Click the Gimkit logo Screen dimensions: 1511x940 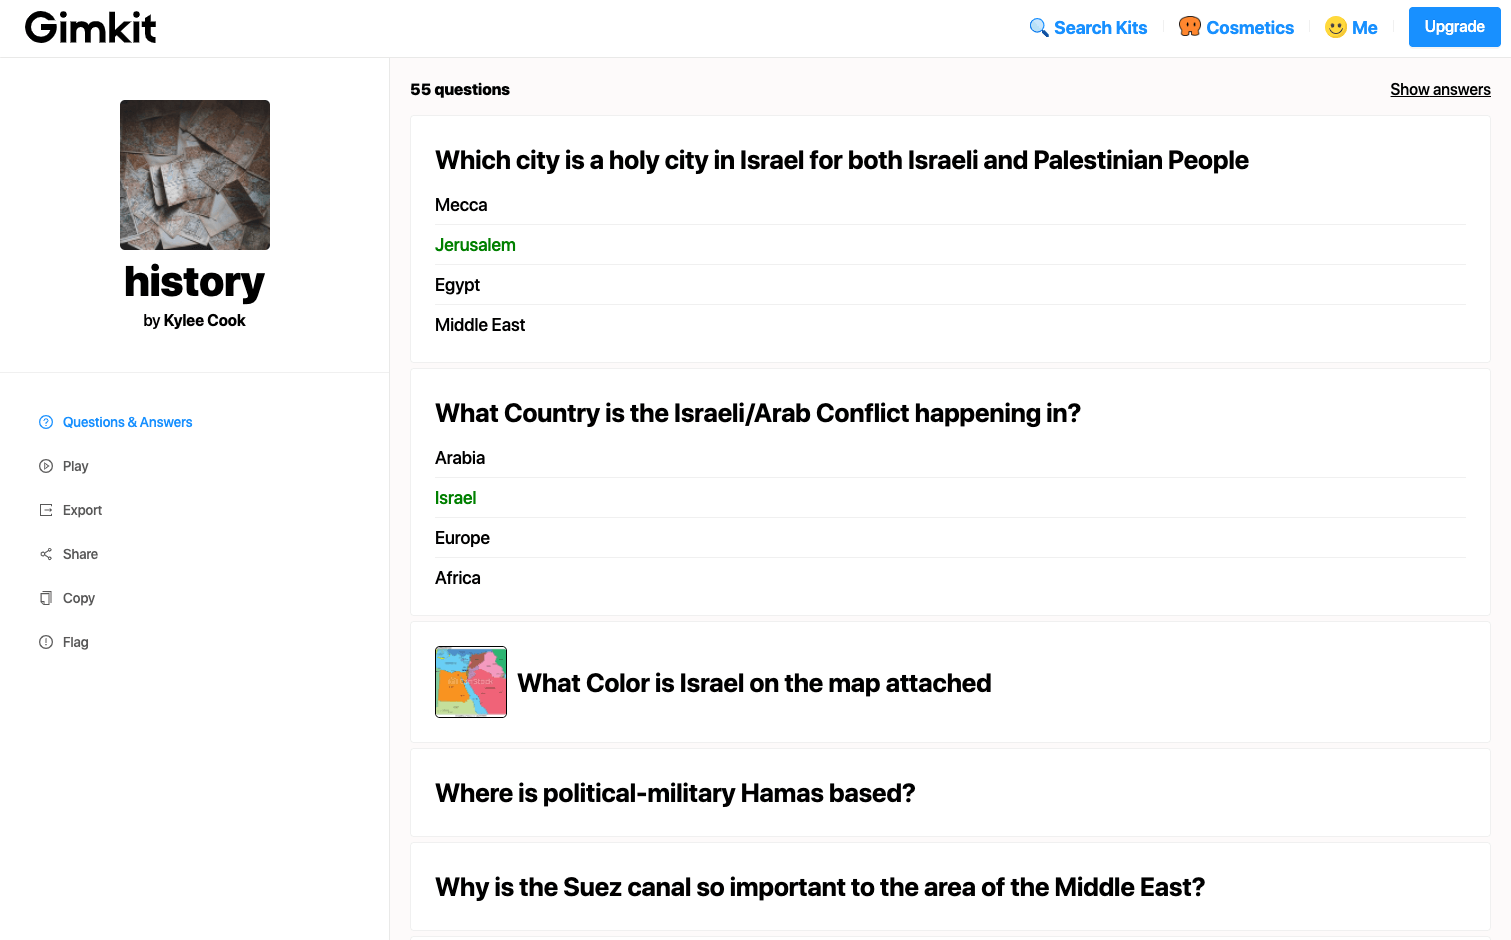91,28
